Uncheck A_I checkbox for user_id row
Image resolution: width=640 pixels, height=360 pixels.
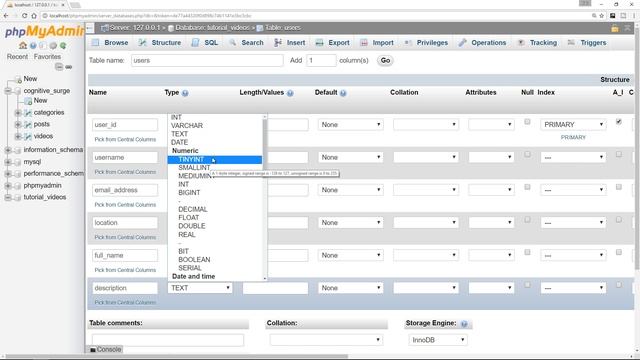pyautogui.click(x=619, y=122)
